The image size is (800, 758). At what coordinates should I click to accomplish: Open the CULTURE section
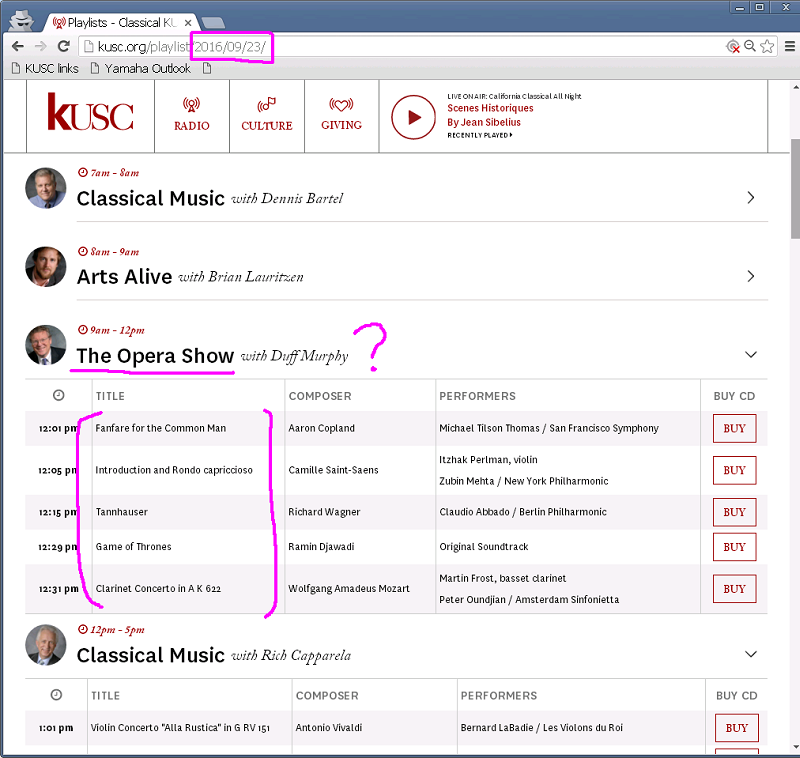(x=266, y=115)
